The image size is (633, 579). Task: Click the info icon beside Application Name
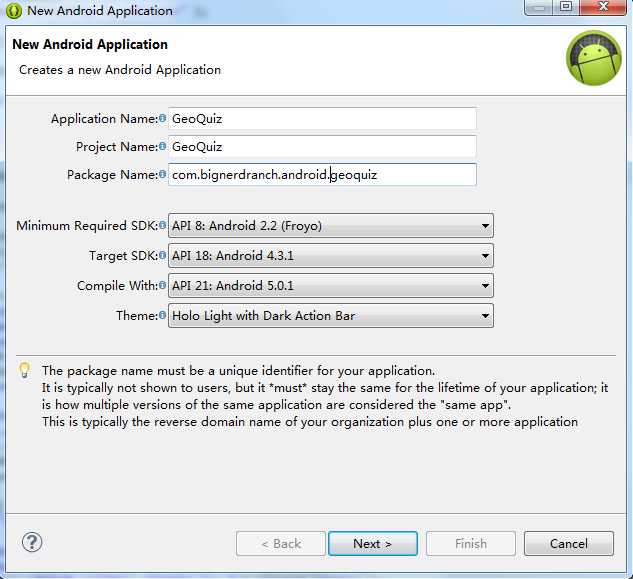(162, 118)
